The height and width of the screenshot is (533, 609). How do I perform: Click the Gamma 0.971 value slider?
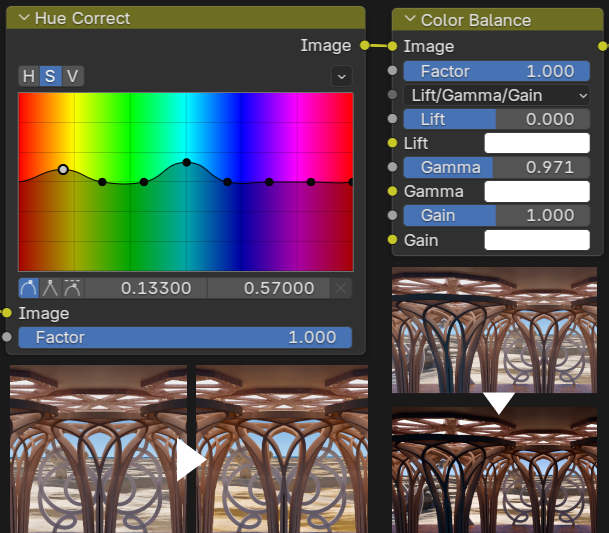tap(497, 167)
